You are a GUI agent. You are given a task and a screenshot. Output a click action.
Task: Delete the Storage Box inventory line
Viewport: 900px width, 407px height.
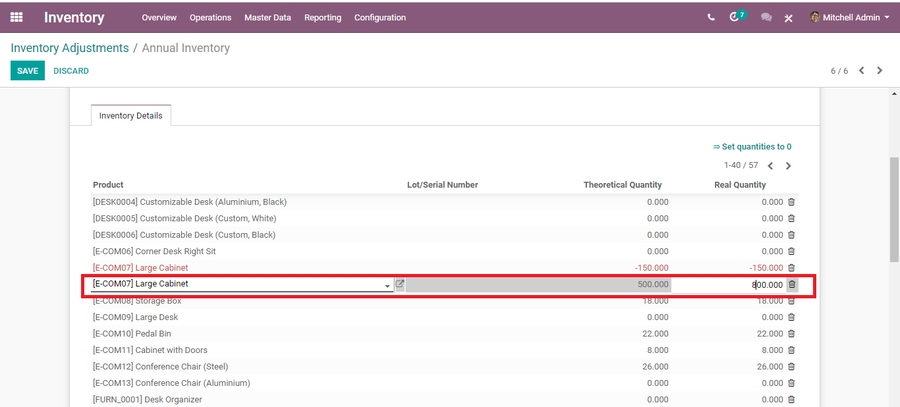[x=792, y=300]
